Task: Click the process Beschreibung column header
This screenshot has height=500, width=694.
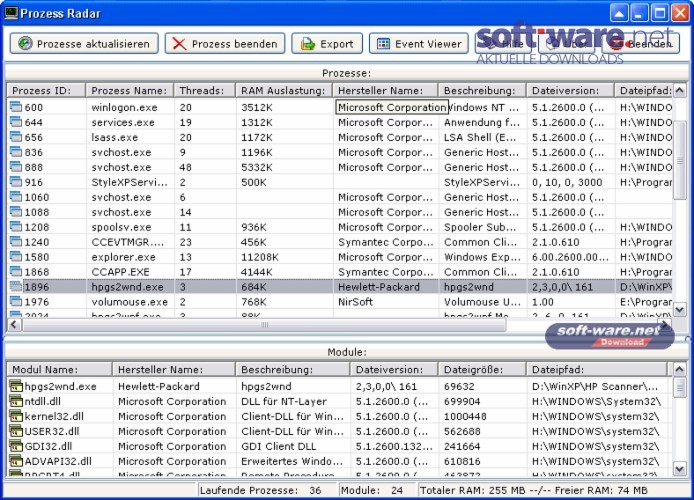Action: click(x=482, y=90)
